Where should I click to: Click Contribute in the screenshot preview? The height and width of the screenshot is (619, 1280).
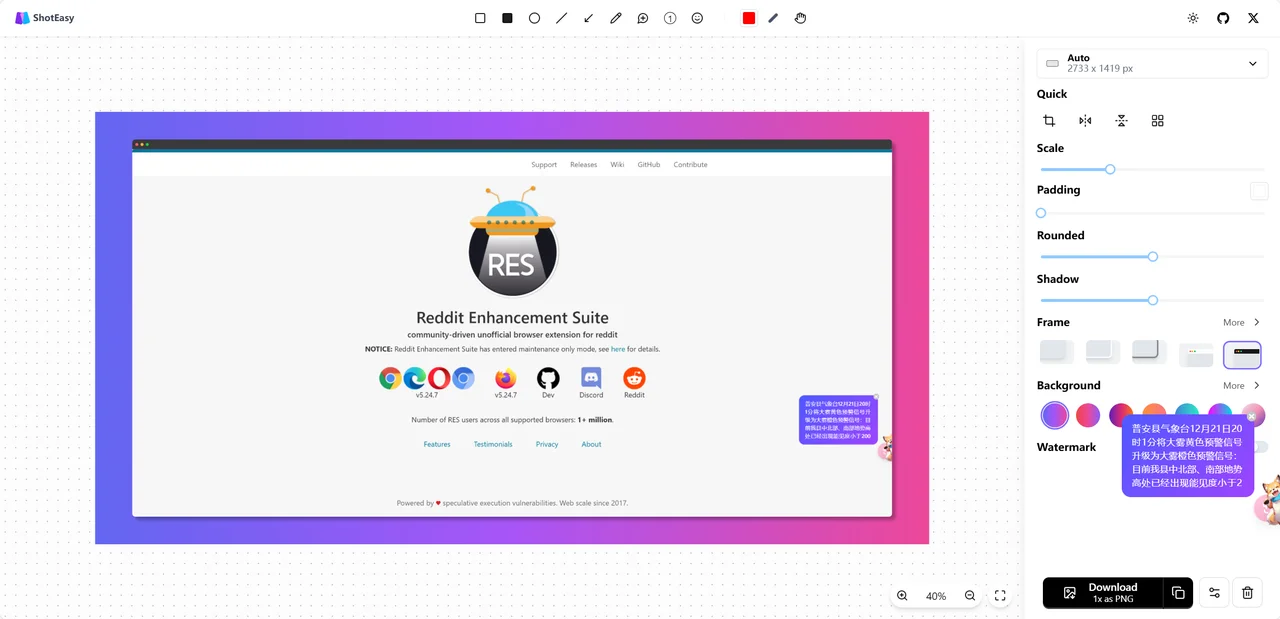click(x=690, y=165)
